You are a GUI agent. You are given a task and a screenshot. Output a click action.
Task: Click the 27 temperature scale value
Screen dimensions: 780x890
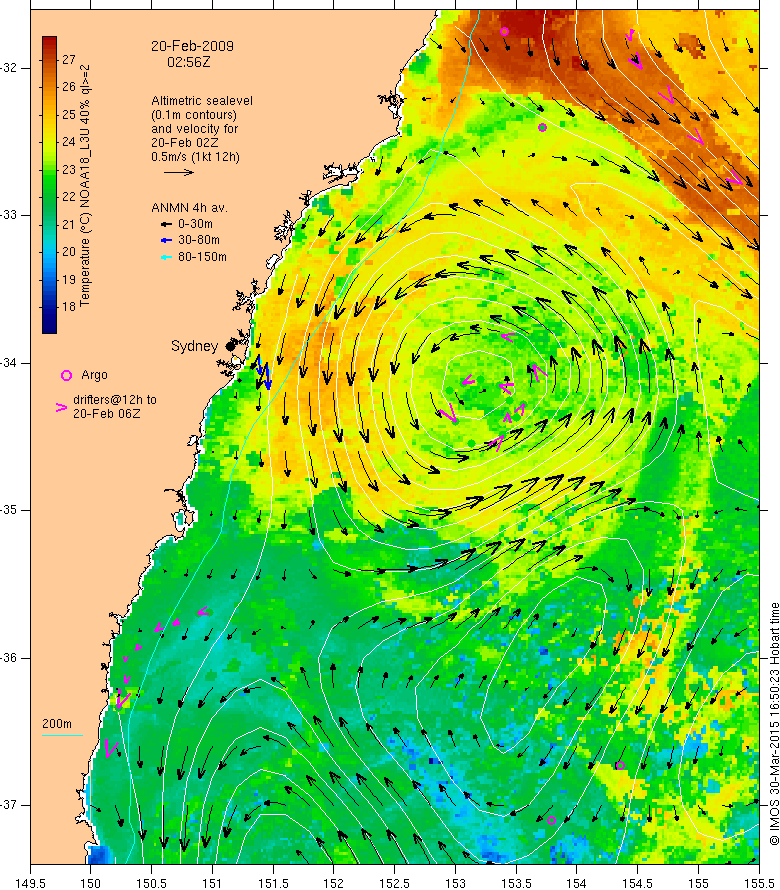click(69, 60)
